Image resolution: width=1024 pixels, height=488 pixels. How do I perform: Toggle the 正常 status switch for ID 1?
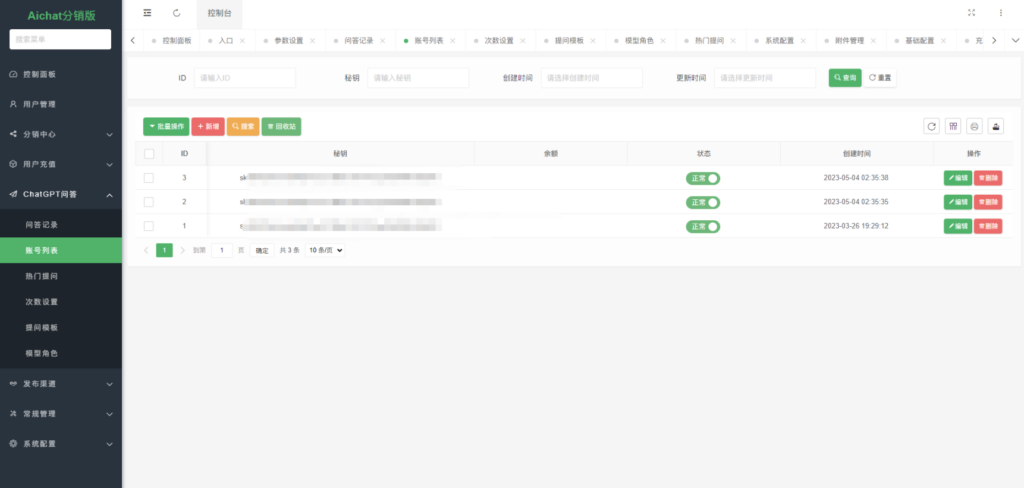point(703,227)
